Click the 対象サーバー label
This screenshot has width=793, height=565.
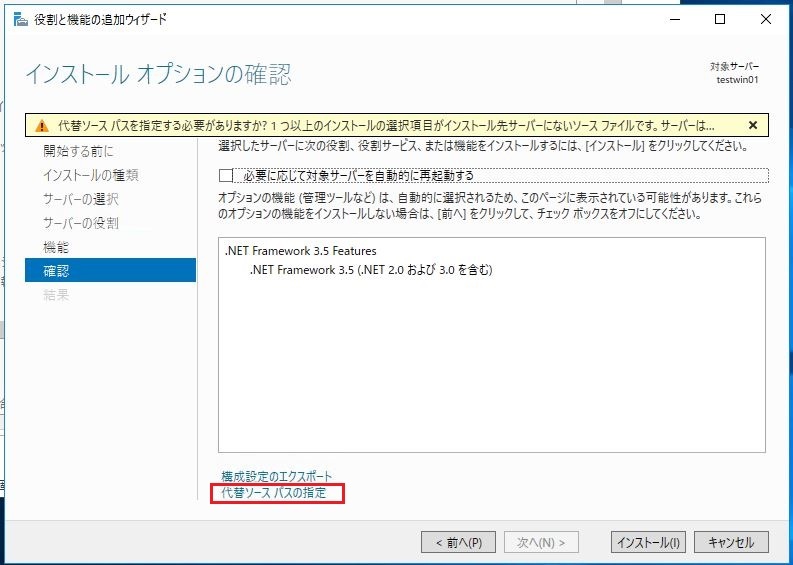coord(734,66)
